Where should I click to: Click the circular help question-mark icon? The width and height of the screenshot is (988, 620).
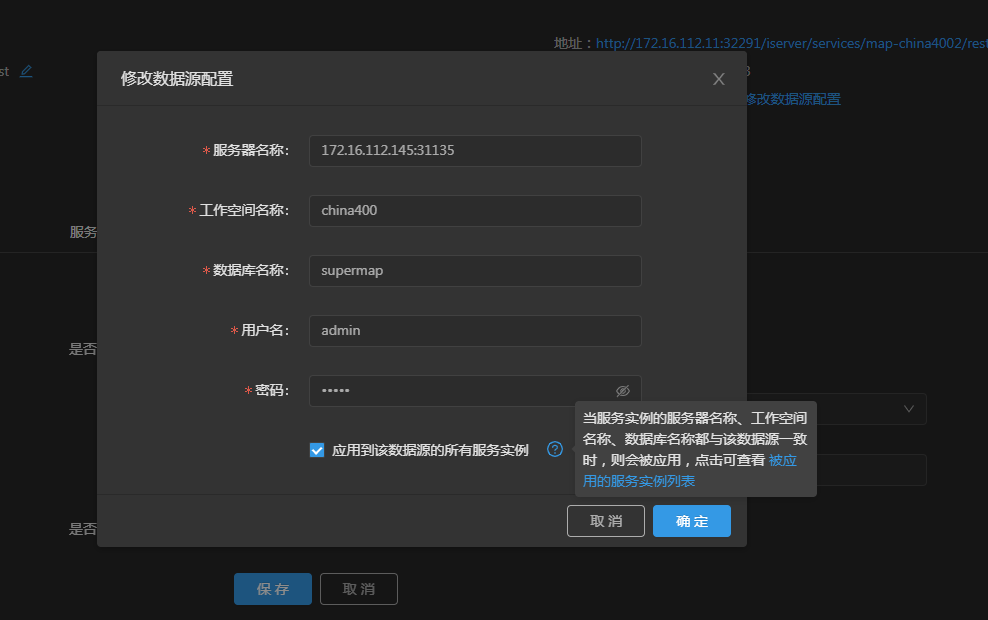pos(555,449)
